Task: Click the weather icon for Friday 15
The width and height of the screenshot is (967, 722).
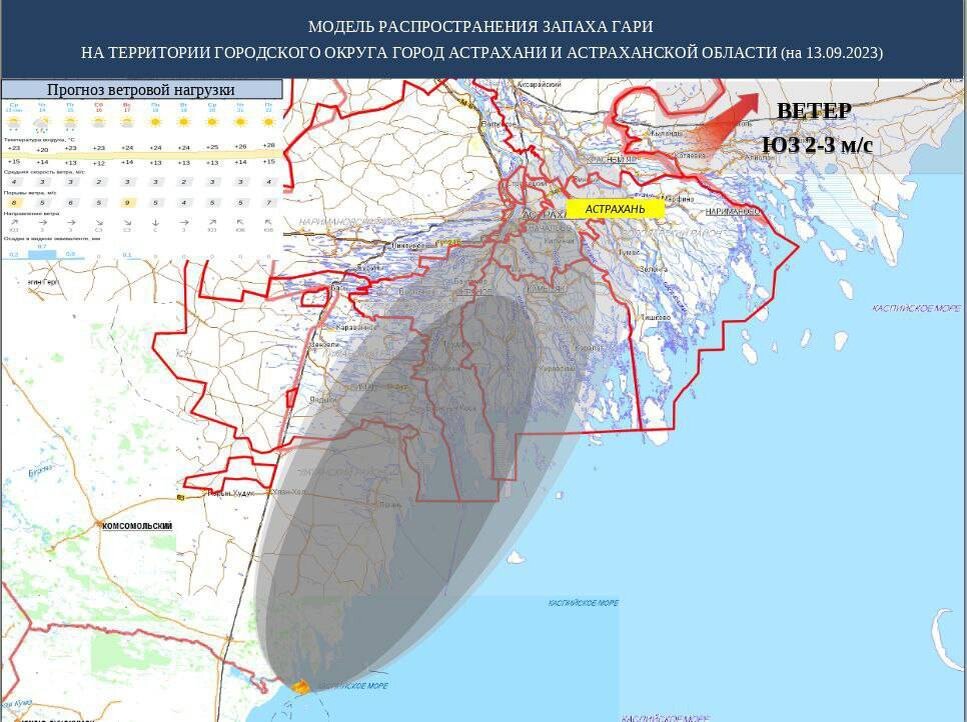Action: [70, 124]
